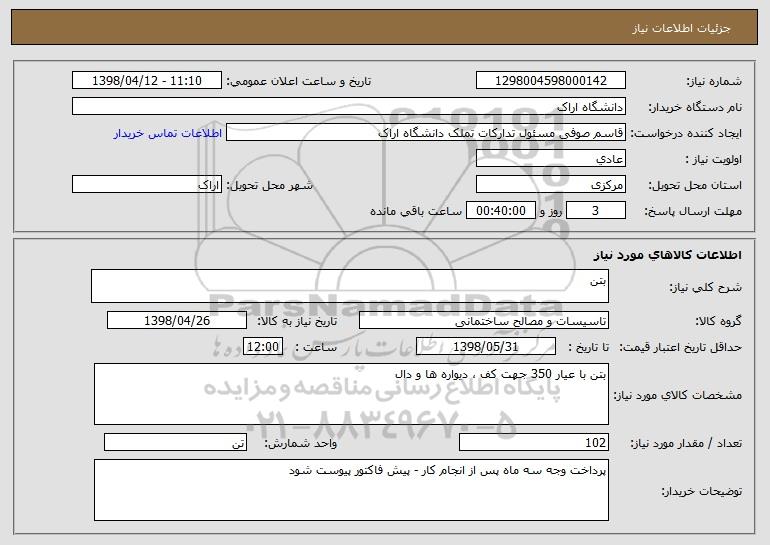Click the label نام دستگاه خریدار
The height and width of the screenshot is (545, 770).
click(695, 108)
